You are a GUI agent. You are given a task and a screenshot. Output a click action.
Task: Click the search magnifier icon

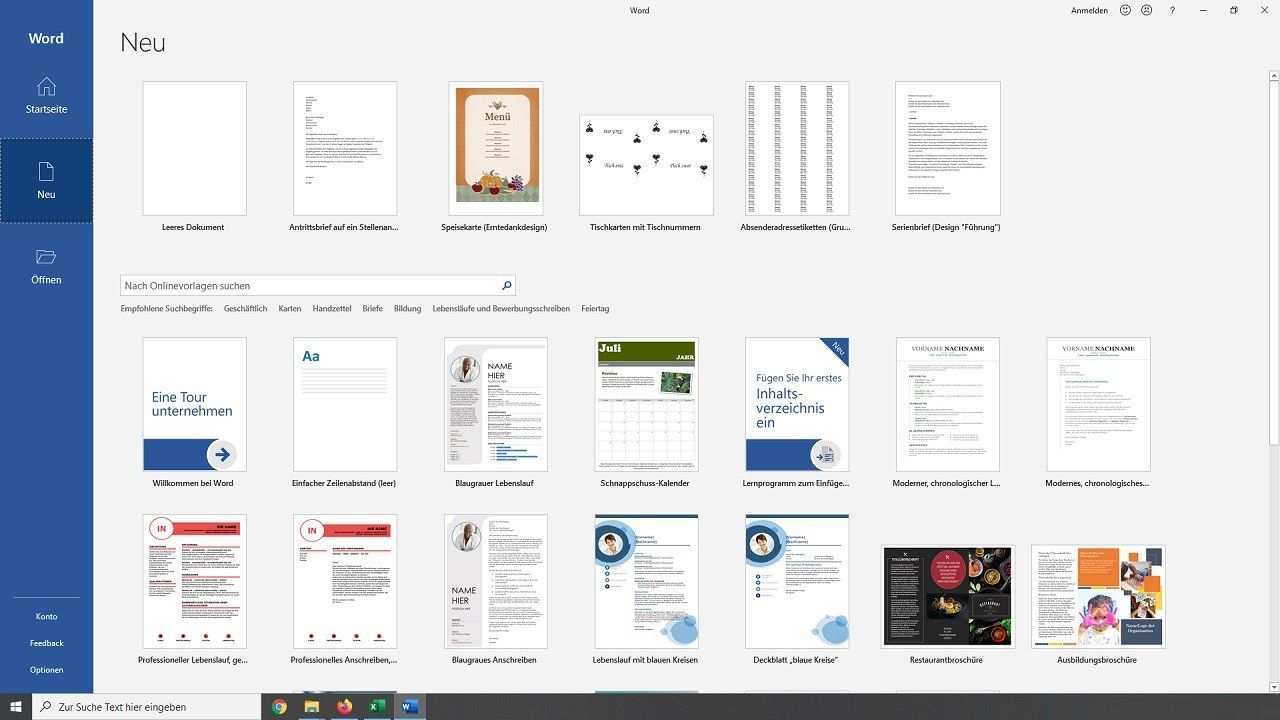pyautogui.click(x=506, y=286)
